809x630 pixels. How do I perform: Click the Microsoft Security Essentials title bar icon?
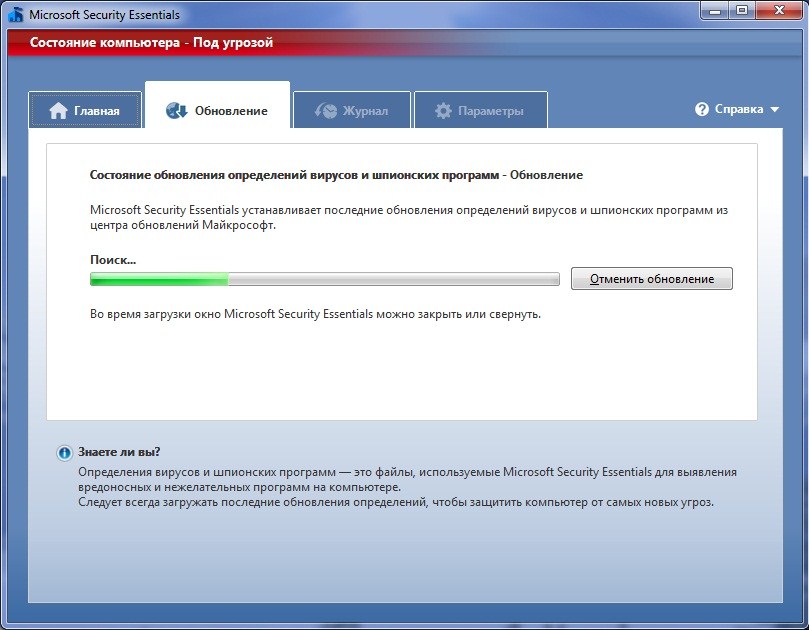click(x=16, y=14)
